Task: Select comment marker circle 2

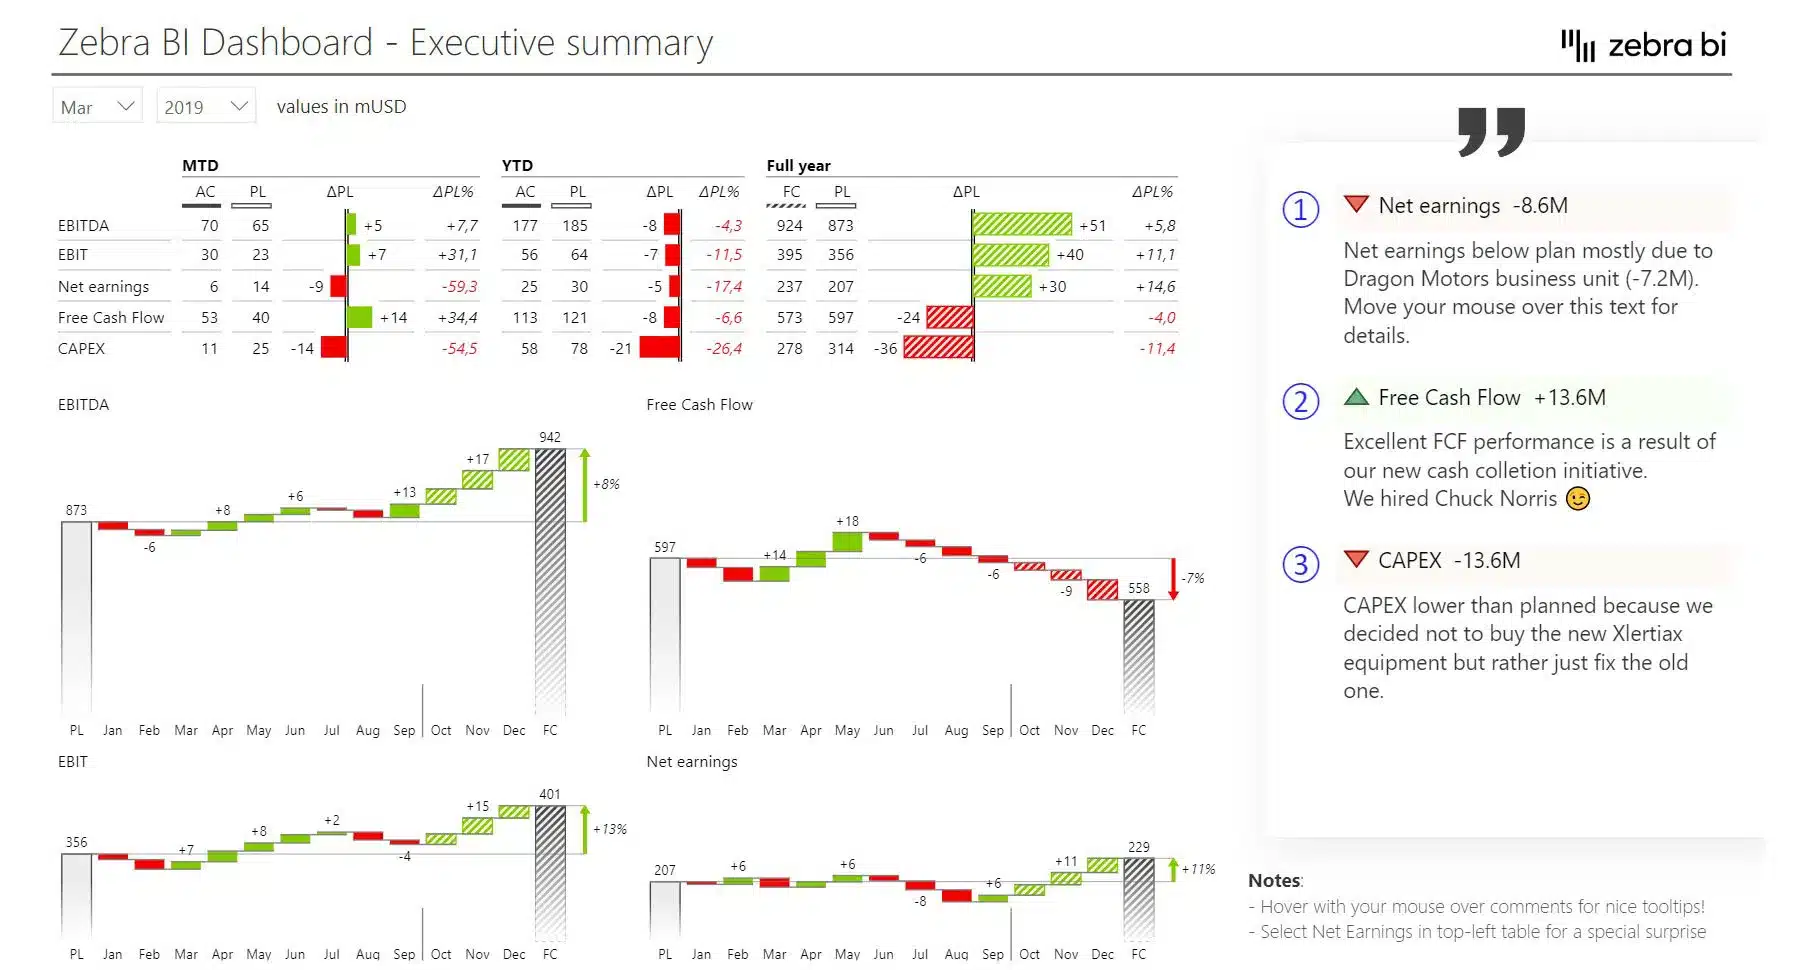Action: pyautogui.click(x=1300, y=402)
